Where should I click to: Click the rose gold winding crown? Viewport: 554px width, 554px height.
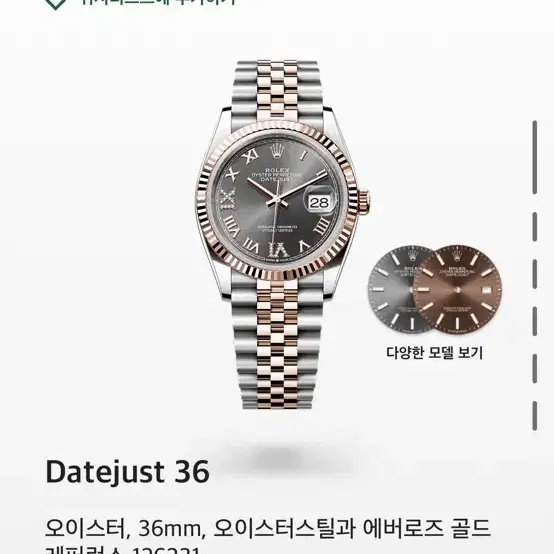coord(364,200)
